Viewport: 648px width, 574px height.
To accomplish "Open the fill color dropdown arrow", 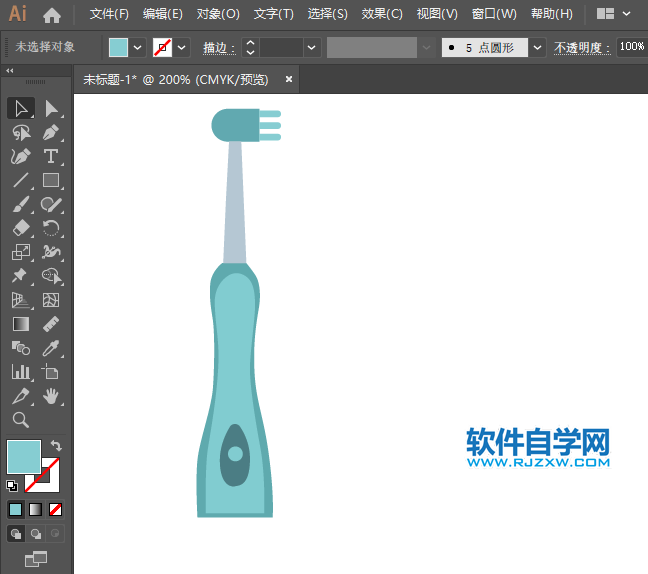I will [138, 48].
